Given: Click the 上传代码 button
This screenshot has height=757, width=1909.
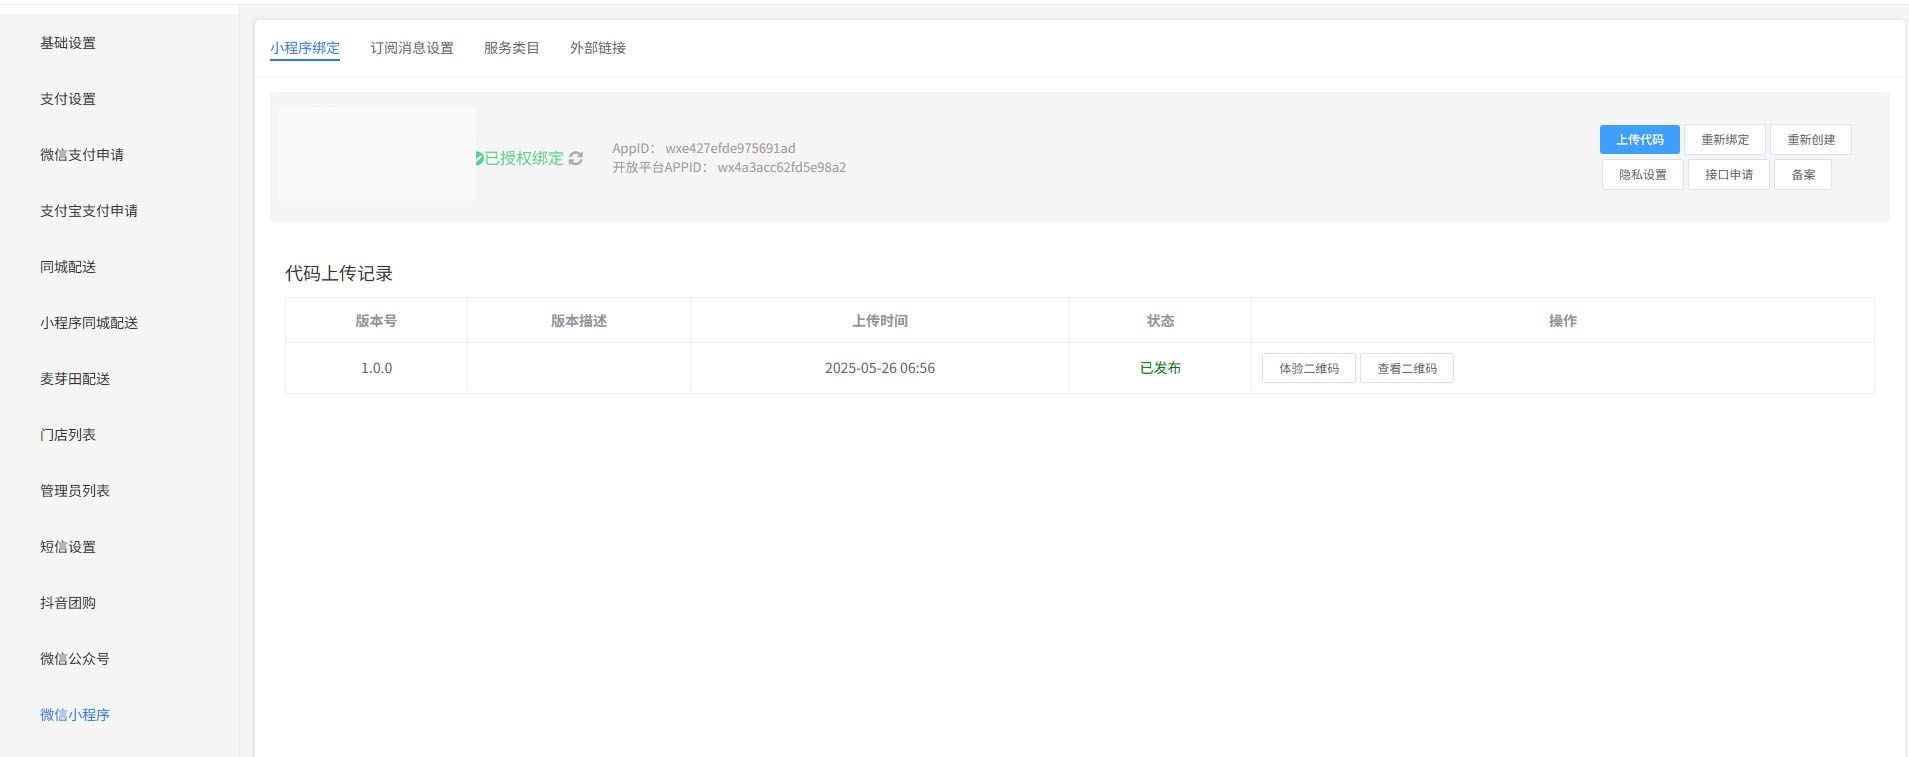Looking at the screenshot, I should click(1639, 140).
